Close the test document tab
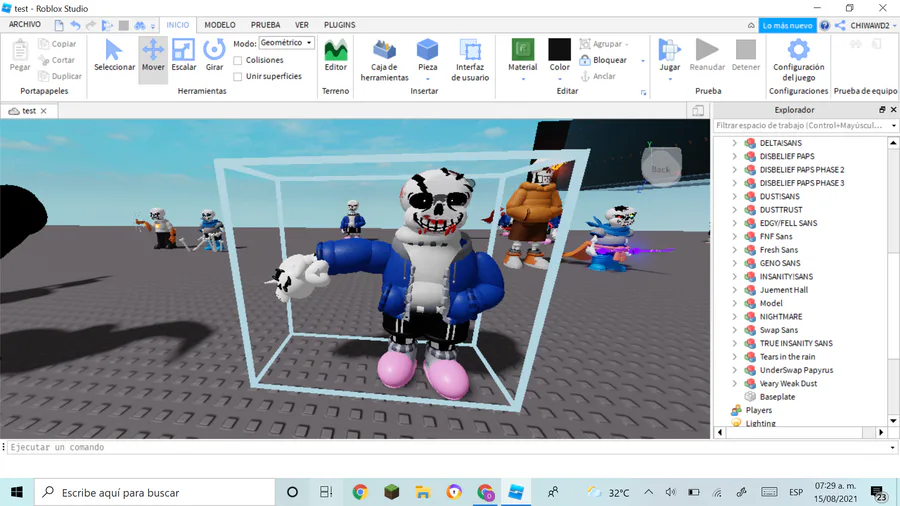Image resolution: width=900 pixels, height=506 pixels. (44, 111)
